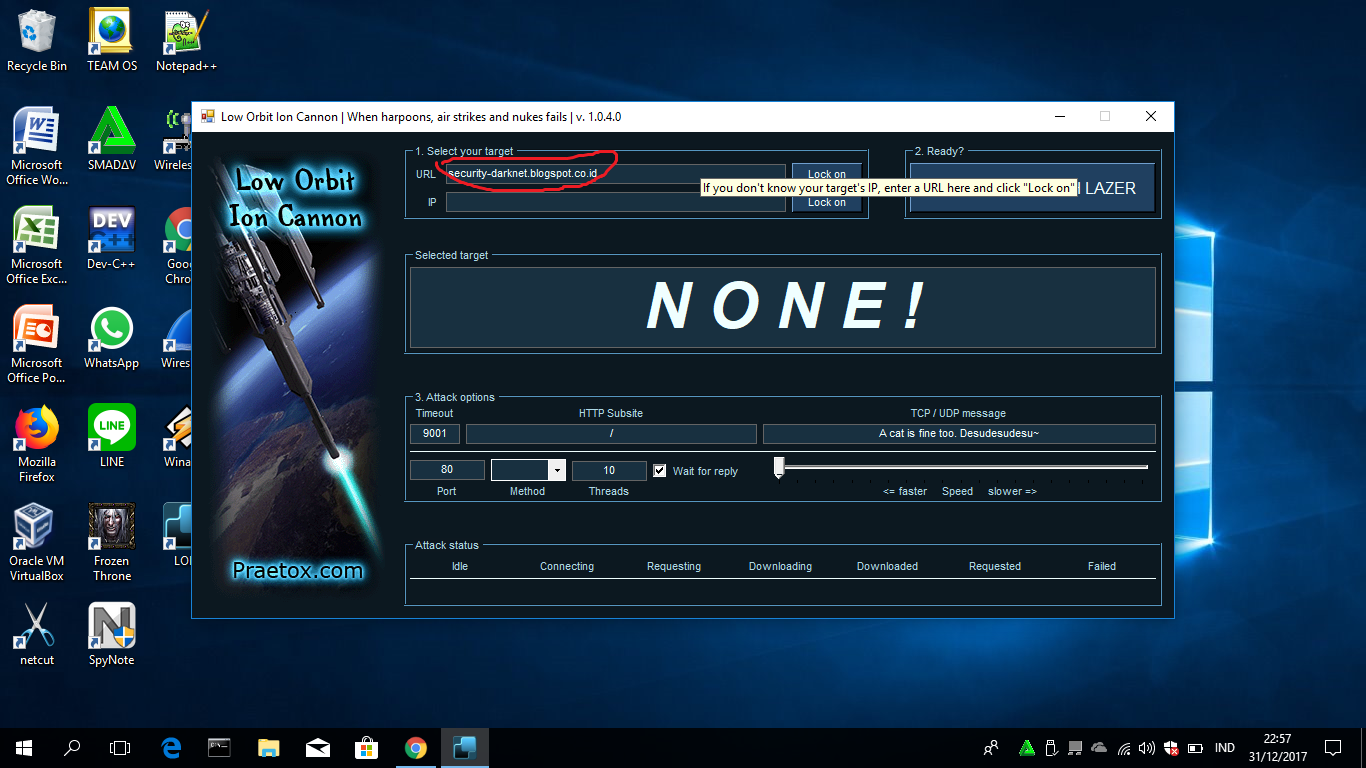The width and height of the screenshot is (1366, 768).
Task: Open the WhatsApp desktop shortcut
Action: coord(112,337)
